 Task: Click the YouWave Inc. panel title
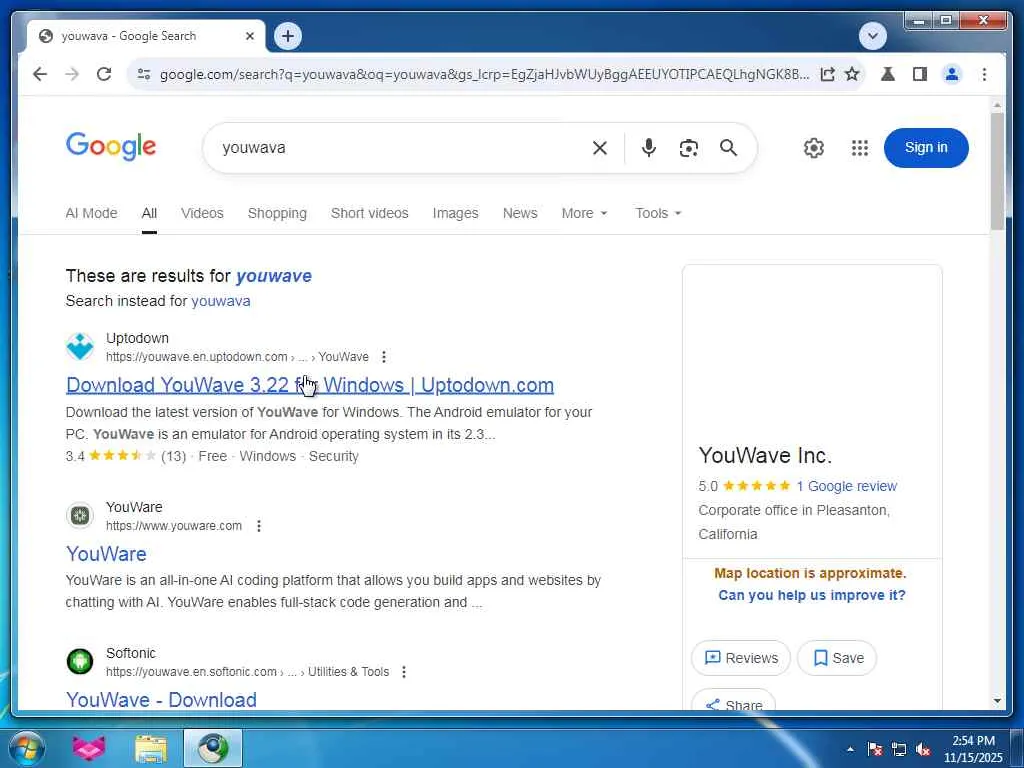coord(765,455)
